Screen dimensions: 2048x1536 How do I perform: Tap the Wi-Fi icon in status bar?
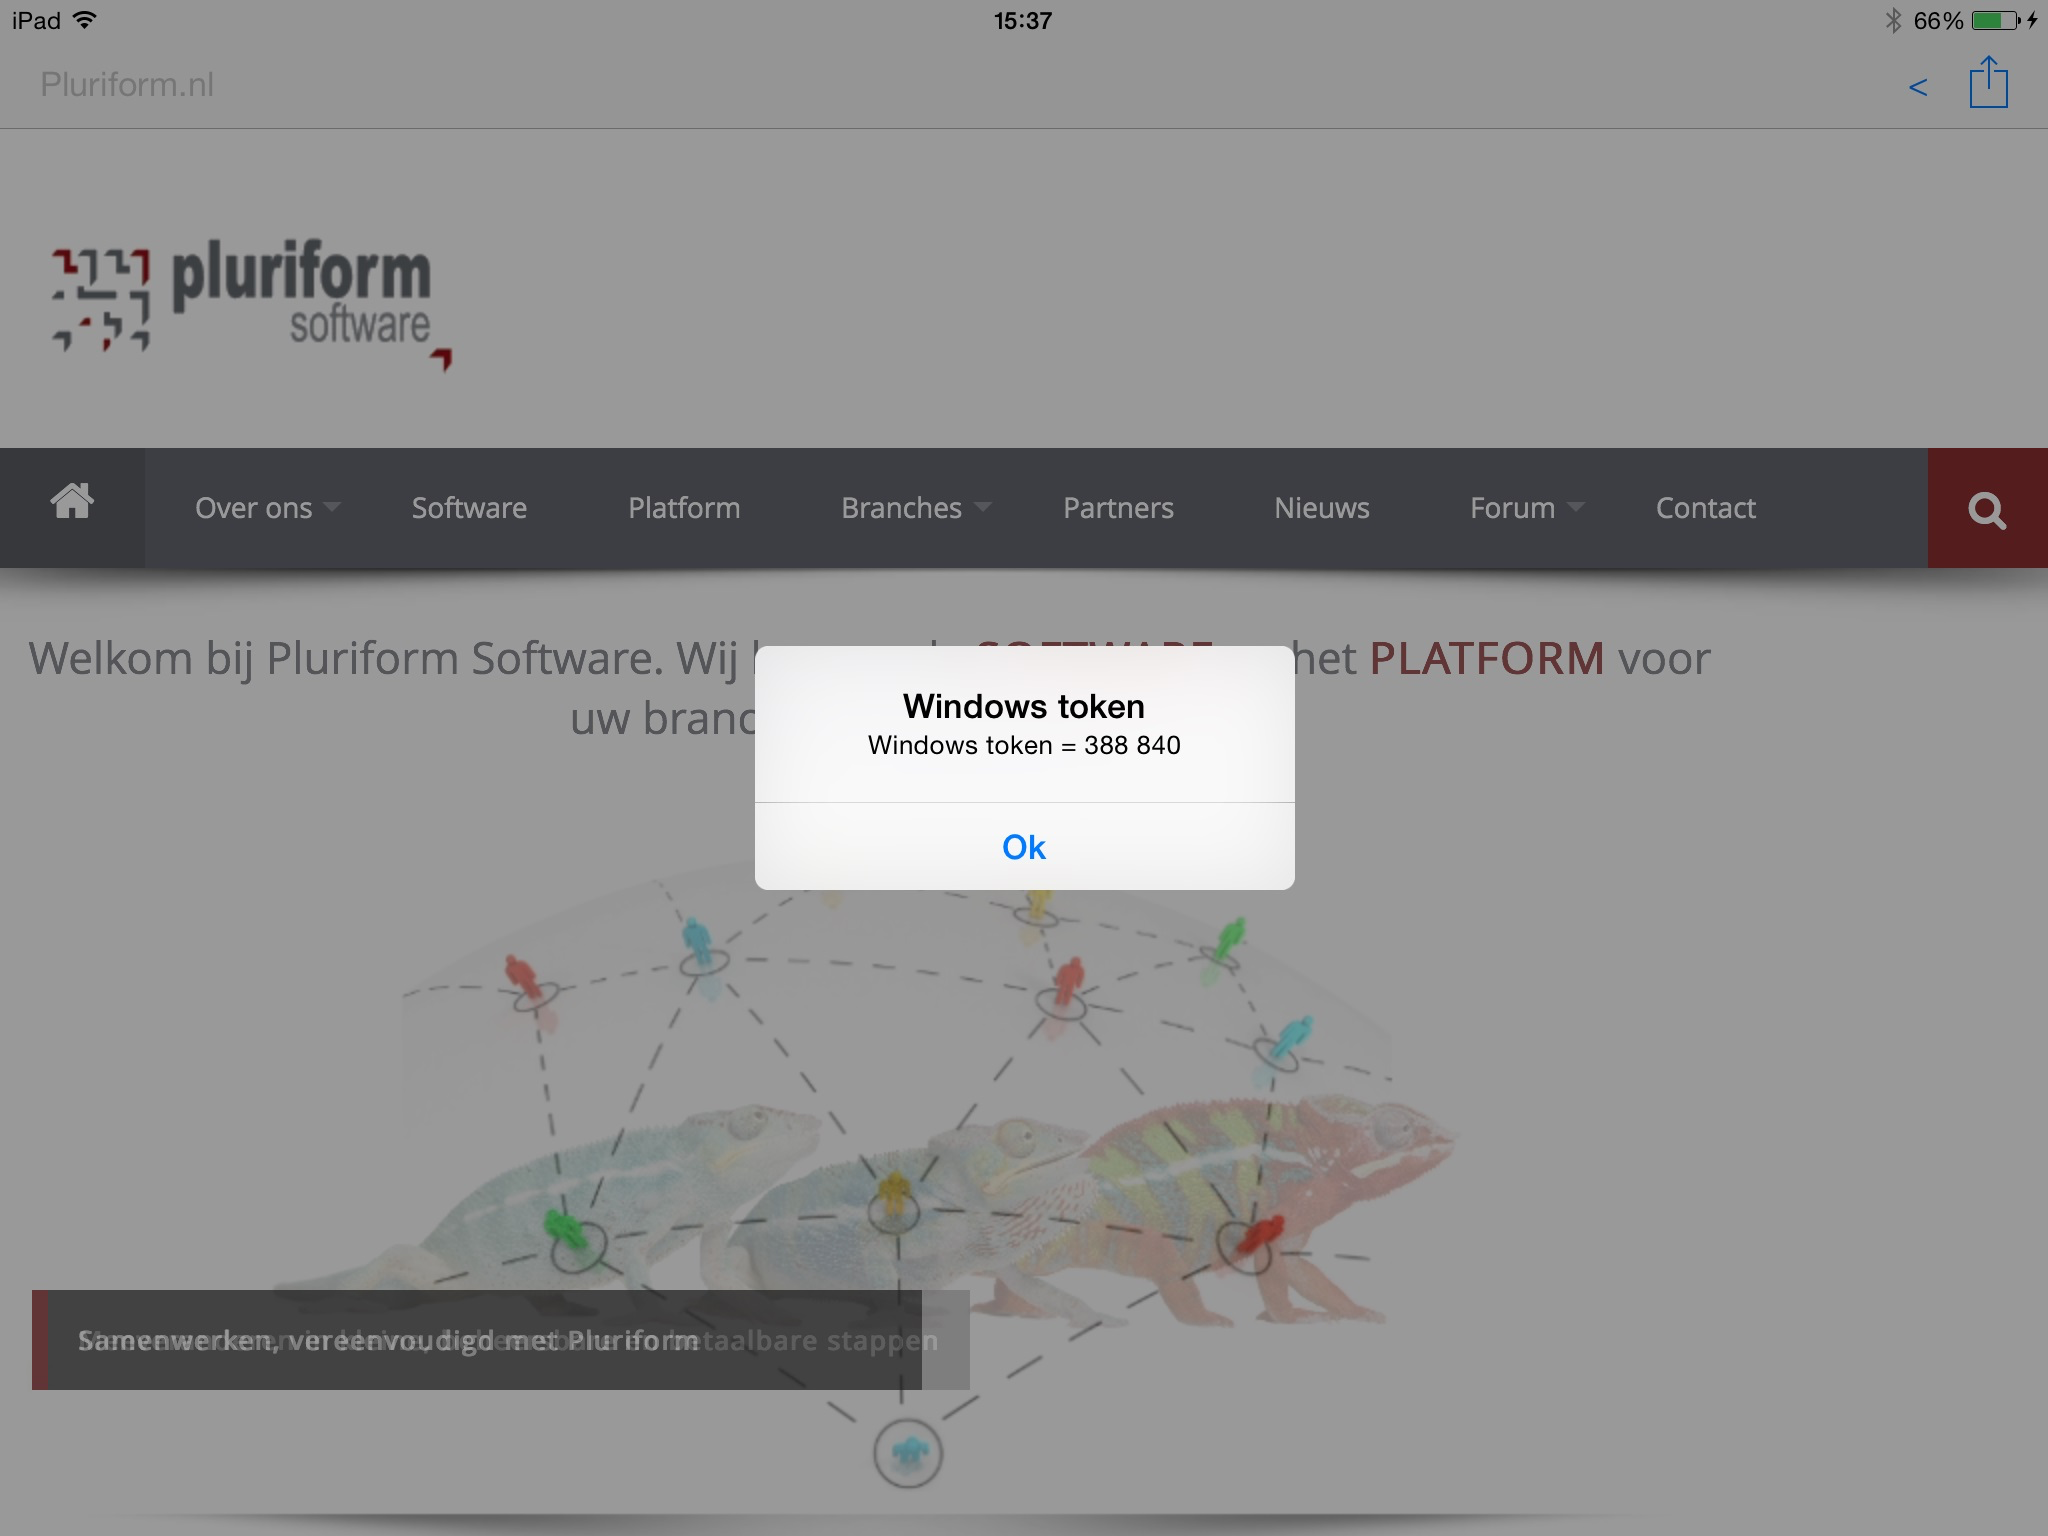pos(85,20)
